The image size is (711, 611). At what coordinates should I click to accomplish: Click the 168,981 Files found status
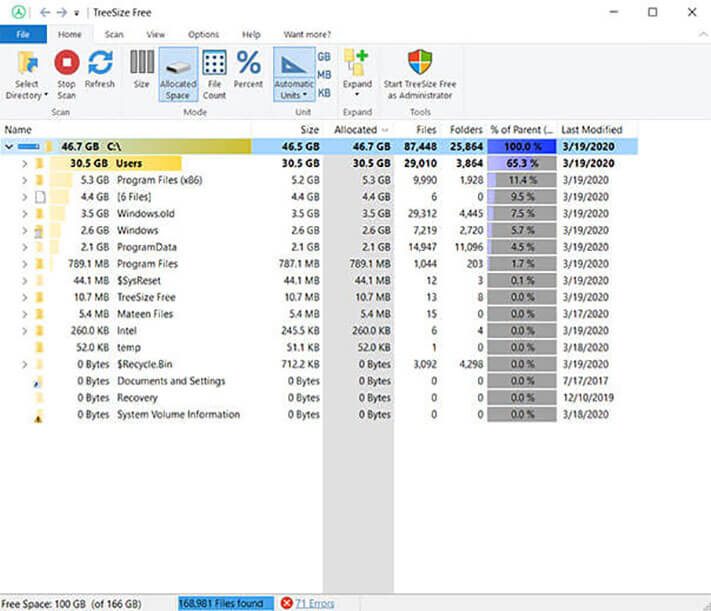coord(225,604)
